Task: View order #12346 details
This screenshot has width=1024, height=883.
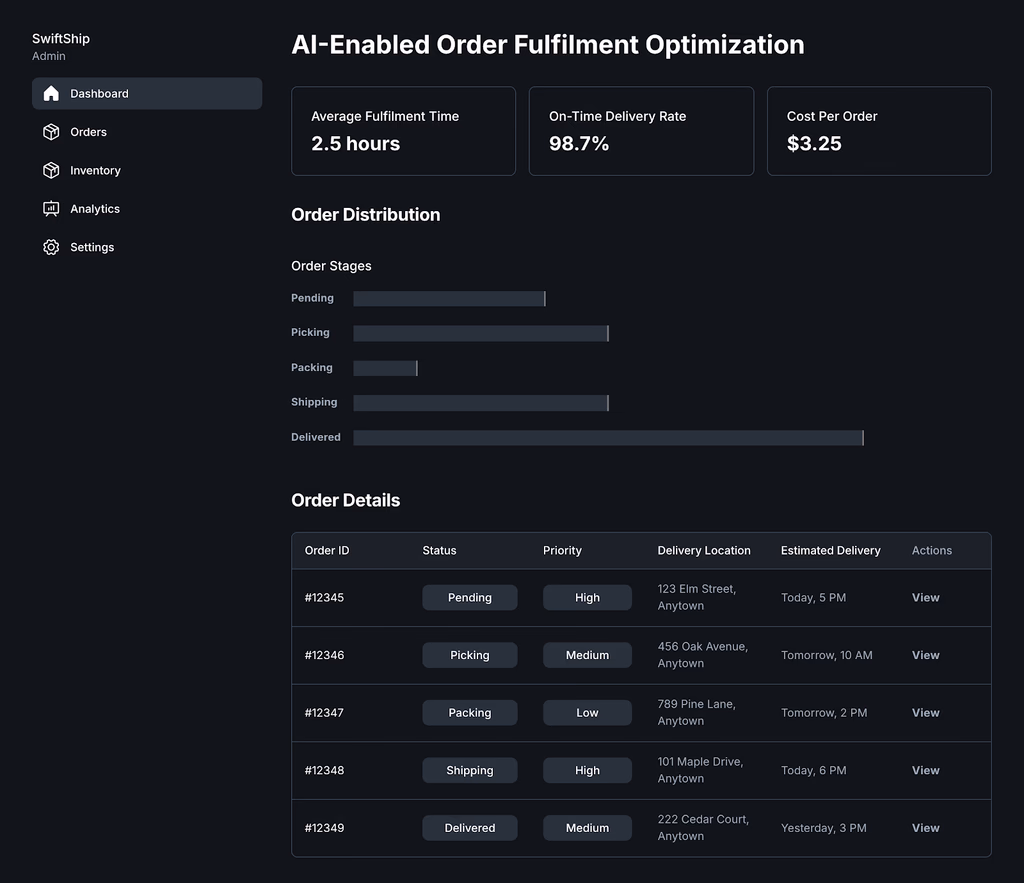Action: click(925, 655)
